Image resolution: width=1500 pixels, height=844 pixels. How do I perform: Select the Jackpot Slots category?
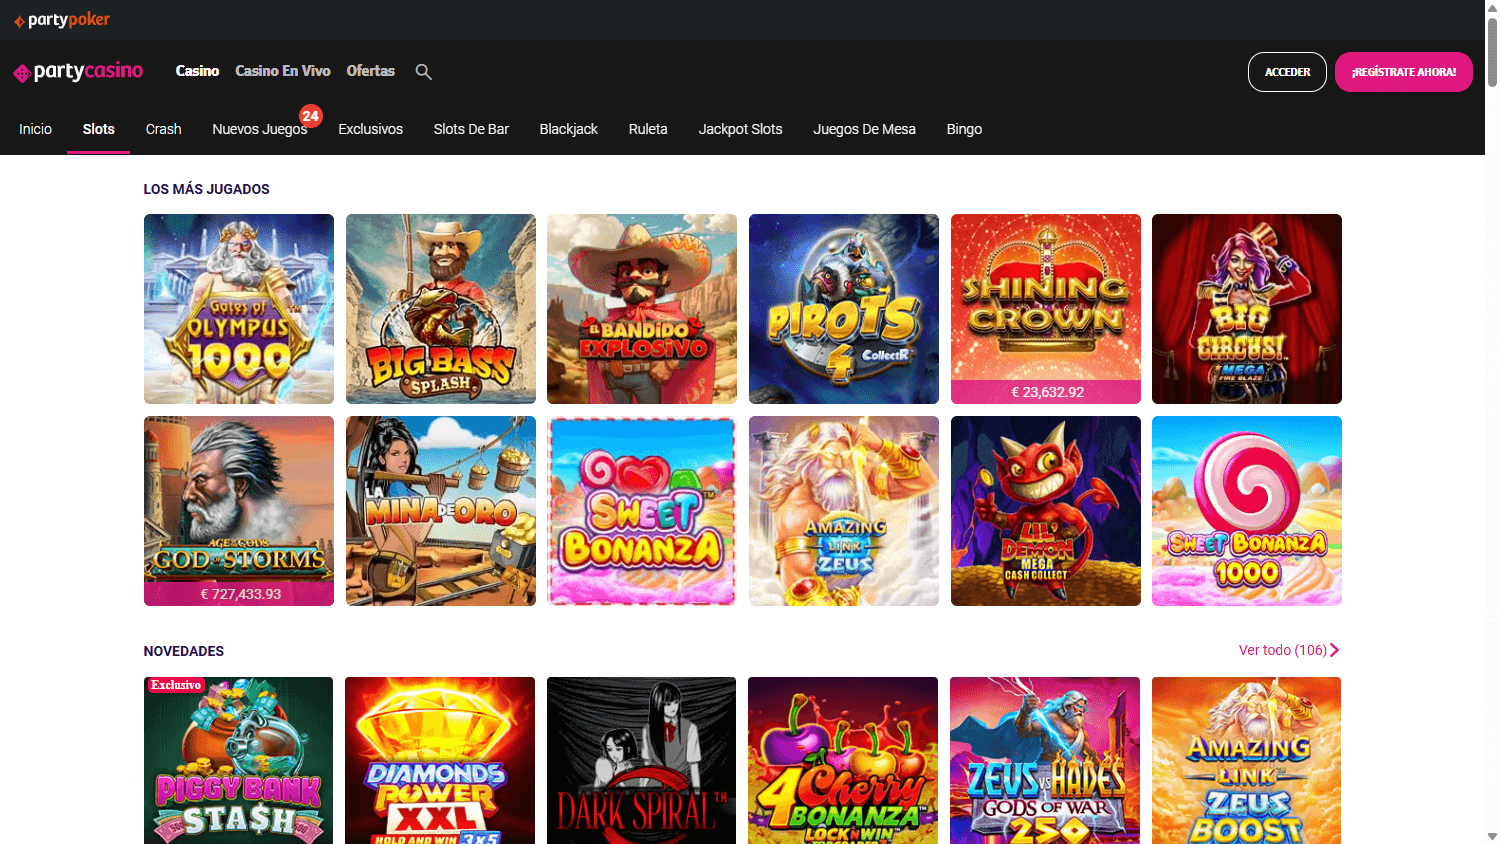pos(740,129)
